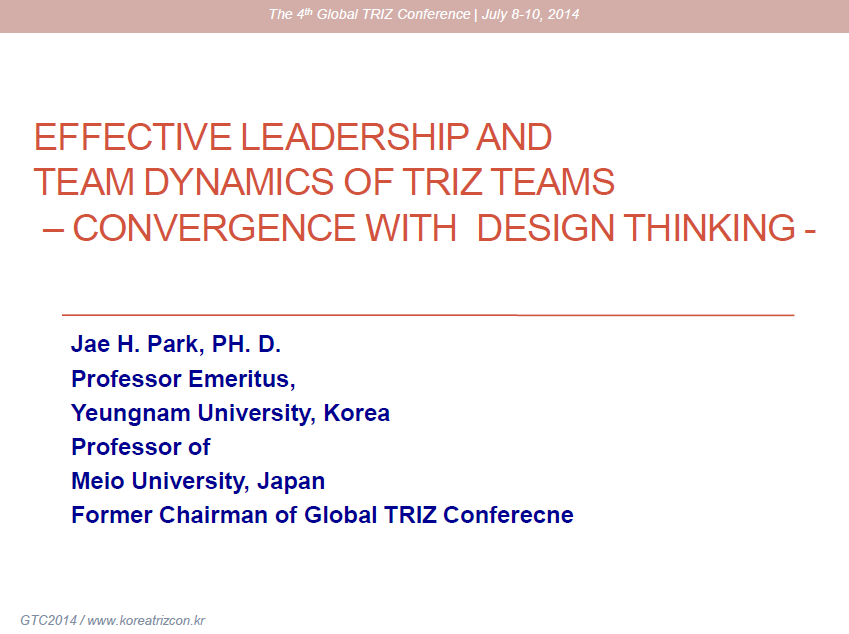Screen dimensions: 849x634
Task: Click the "Professor Emeritus," line
Action: 183,379
